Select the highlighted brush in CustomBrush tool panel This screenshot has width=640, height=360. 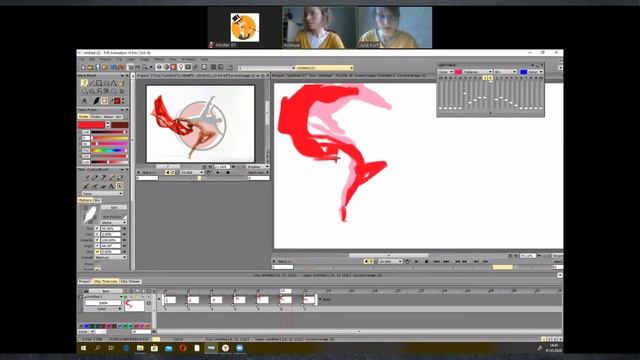120,186
